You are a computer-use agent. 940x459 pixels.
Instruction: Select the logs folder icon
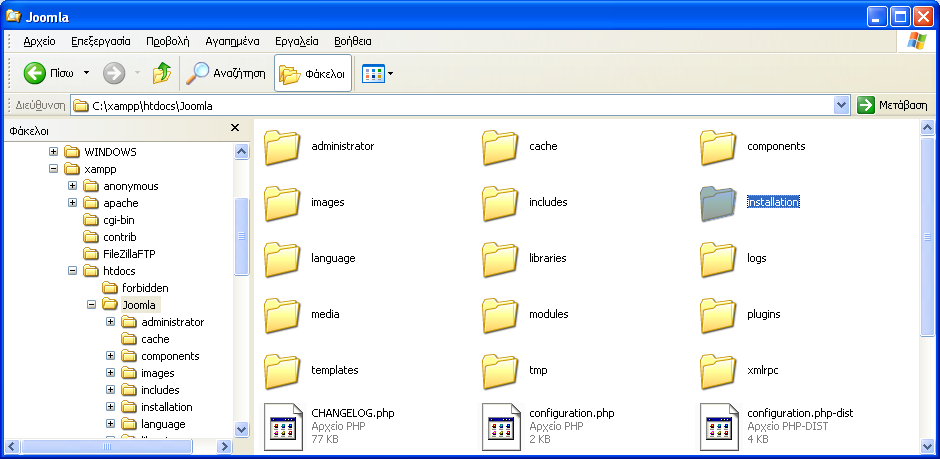pyautogui.click(x=718, y=259)
